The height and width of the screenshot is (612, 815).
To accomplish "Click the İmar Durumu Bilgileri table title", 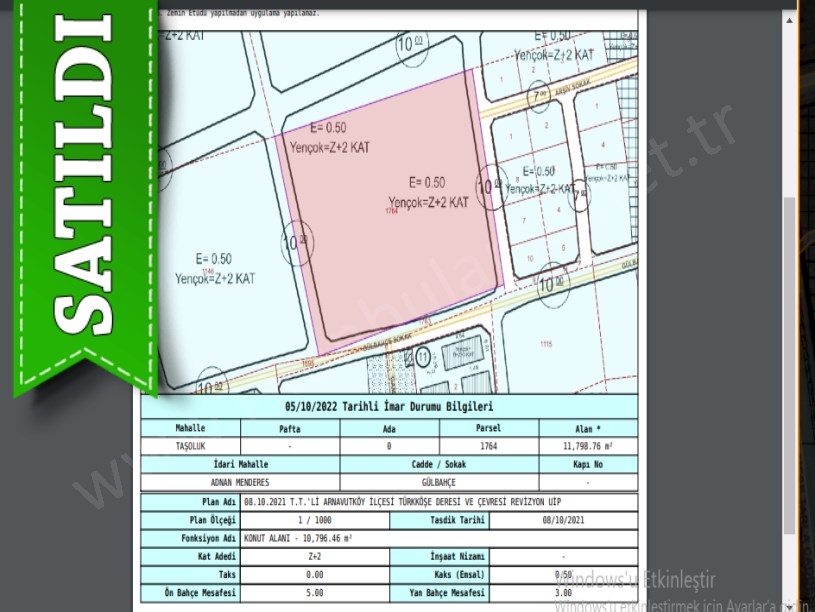I will [388, 407].
